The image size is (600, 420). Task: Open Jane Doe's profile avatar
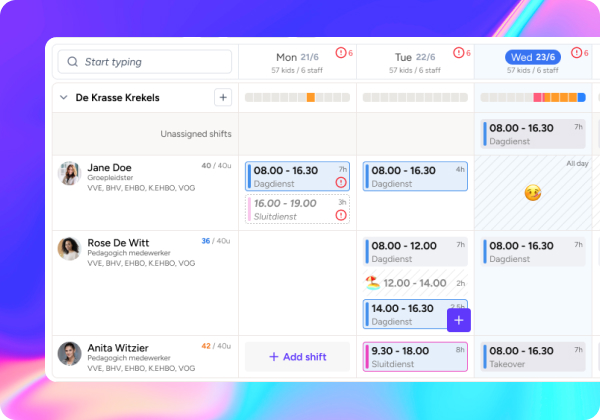pyautogui.click(x=69, y=174)
